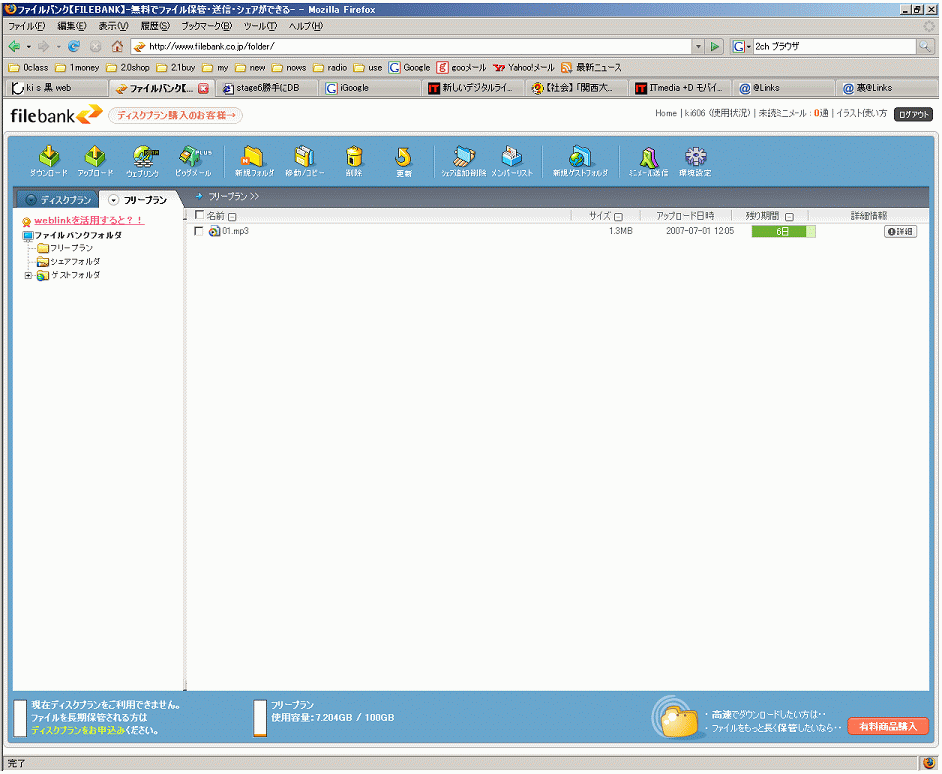Viewport: 942px width, 774px height.
Task: Toggle select-all checkbox beside 名前 header
Action: [x=199, y=215]
